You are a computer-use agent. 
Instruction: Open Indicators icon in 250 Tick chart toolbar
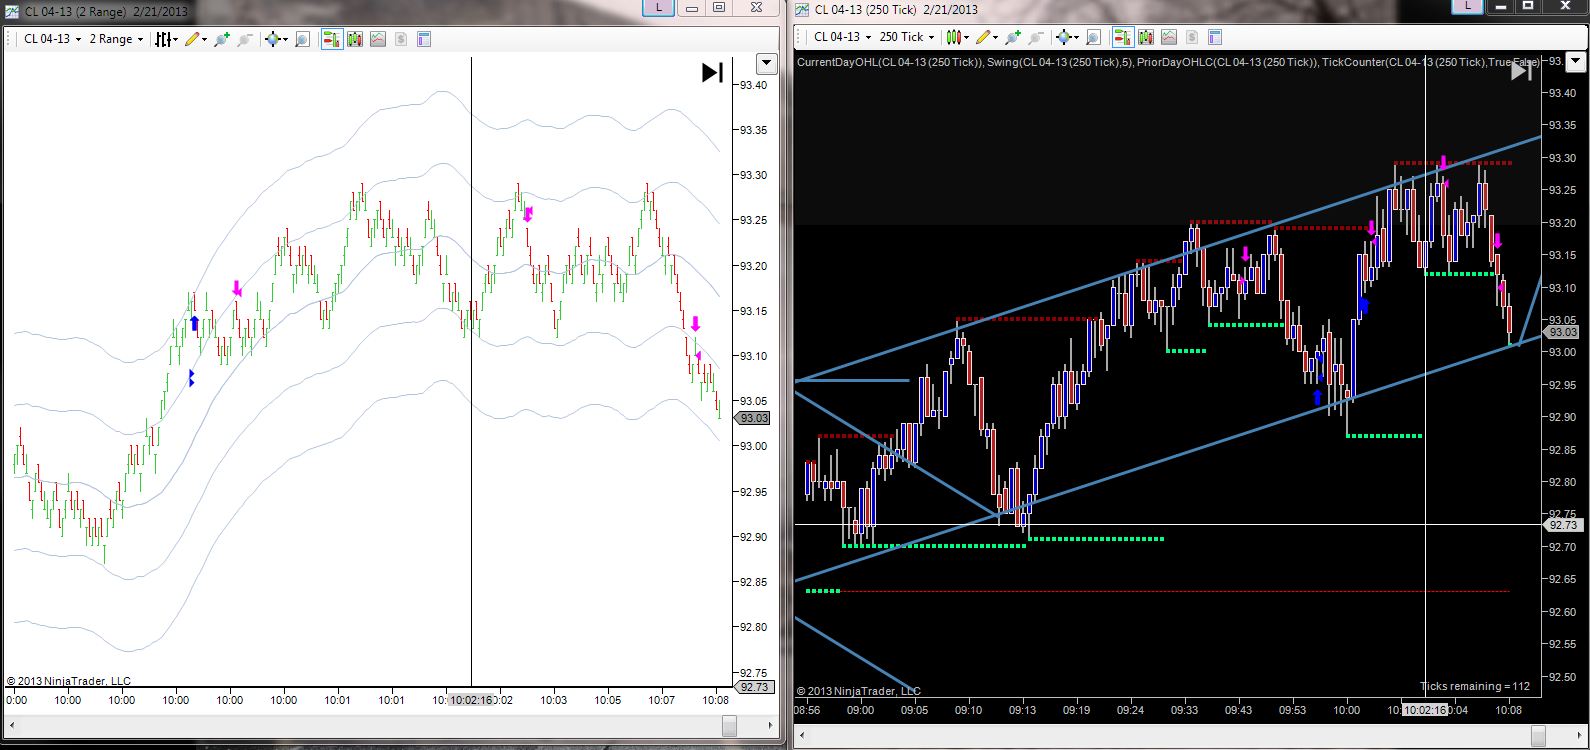1145,37
